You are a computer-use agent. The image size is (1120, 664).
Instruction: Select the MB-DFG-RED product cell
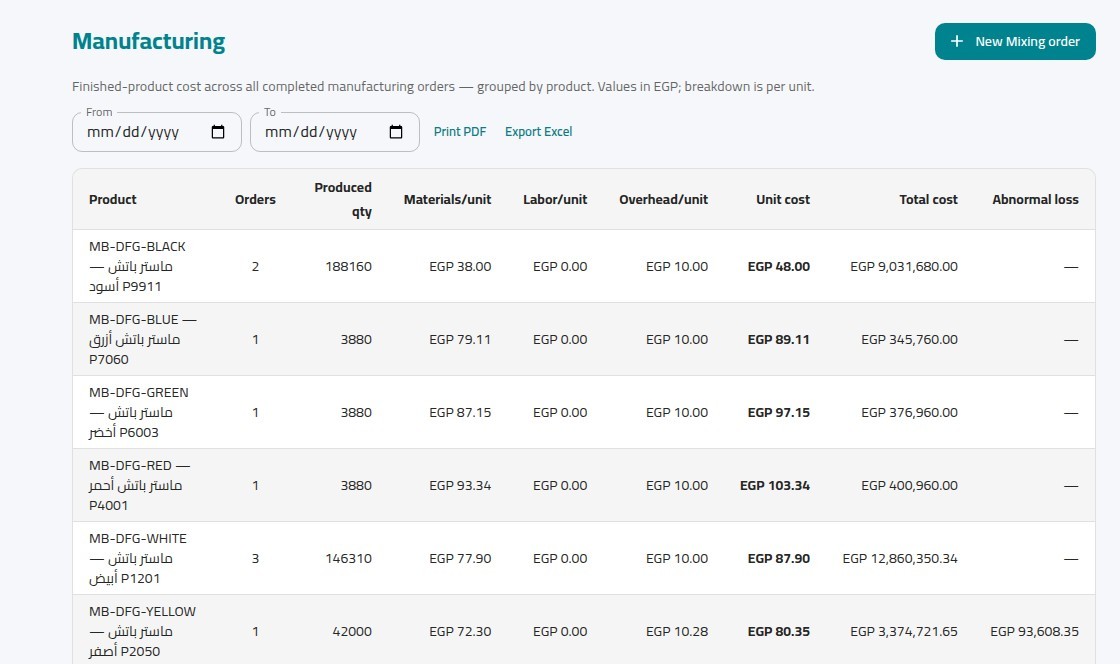click(145, 486)
